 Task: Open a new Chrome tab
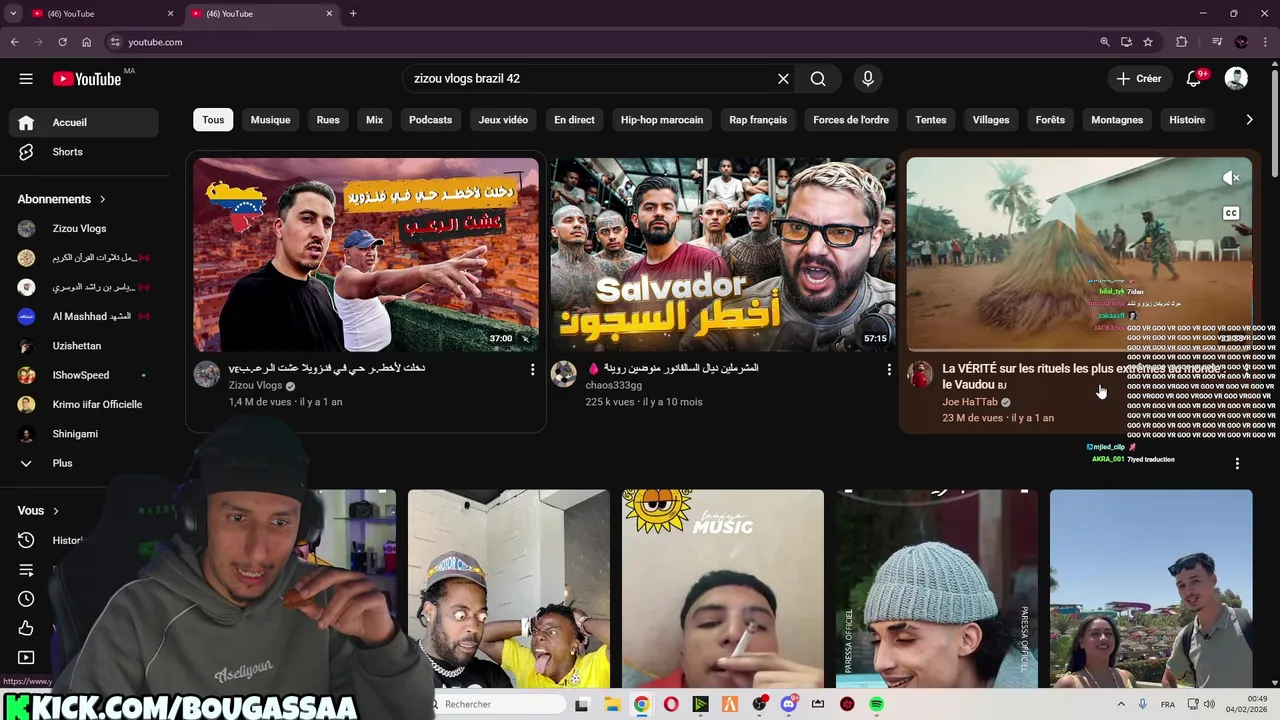353,14
